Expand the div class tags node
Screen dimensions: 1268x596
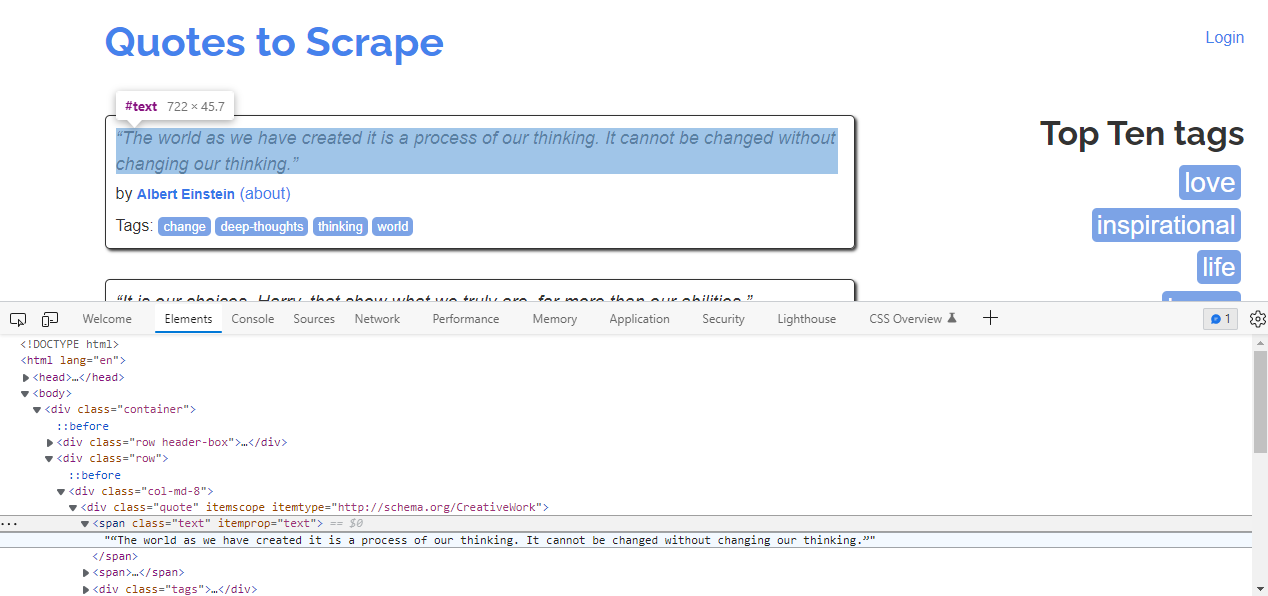coord(86,589)
